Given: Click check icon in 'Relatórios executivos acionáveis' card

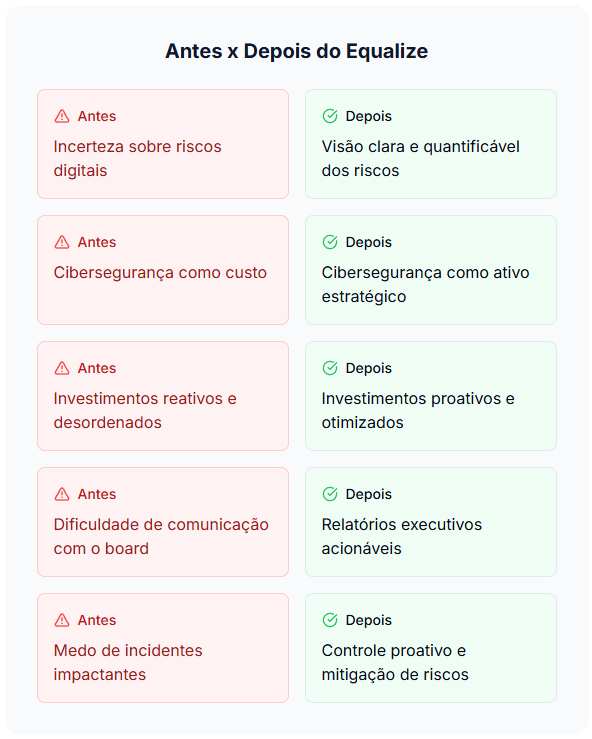Looking at the screenshot, I should [x=330, y=494].
